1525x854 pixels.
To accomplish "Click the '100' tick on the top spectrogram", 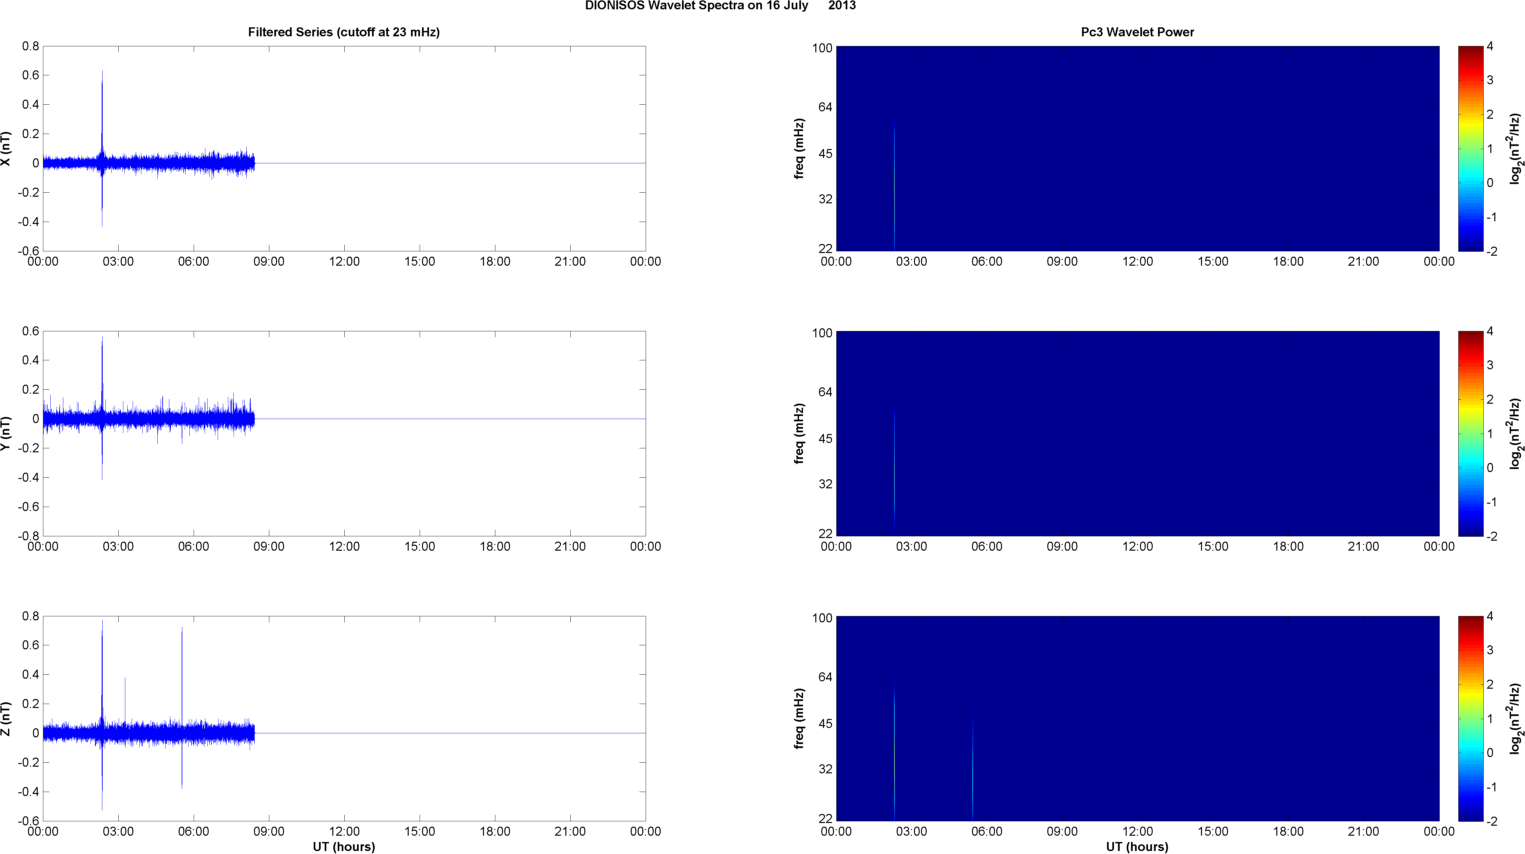I will (x=822, y=48).
